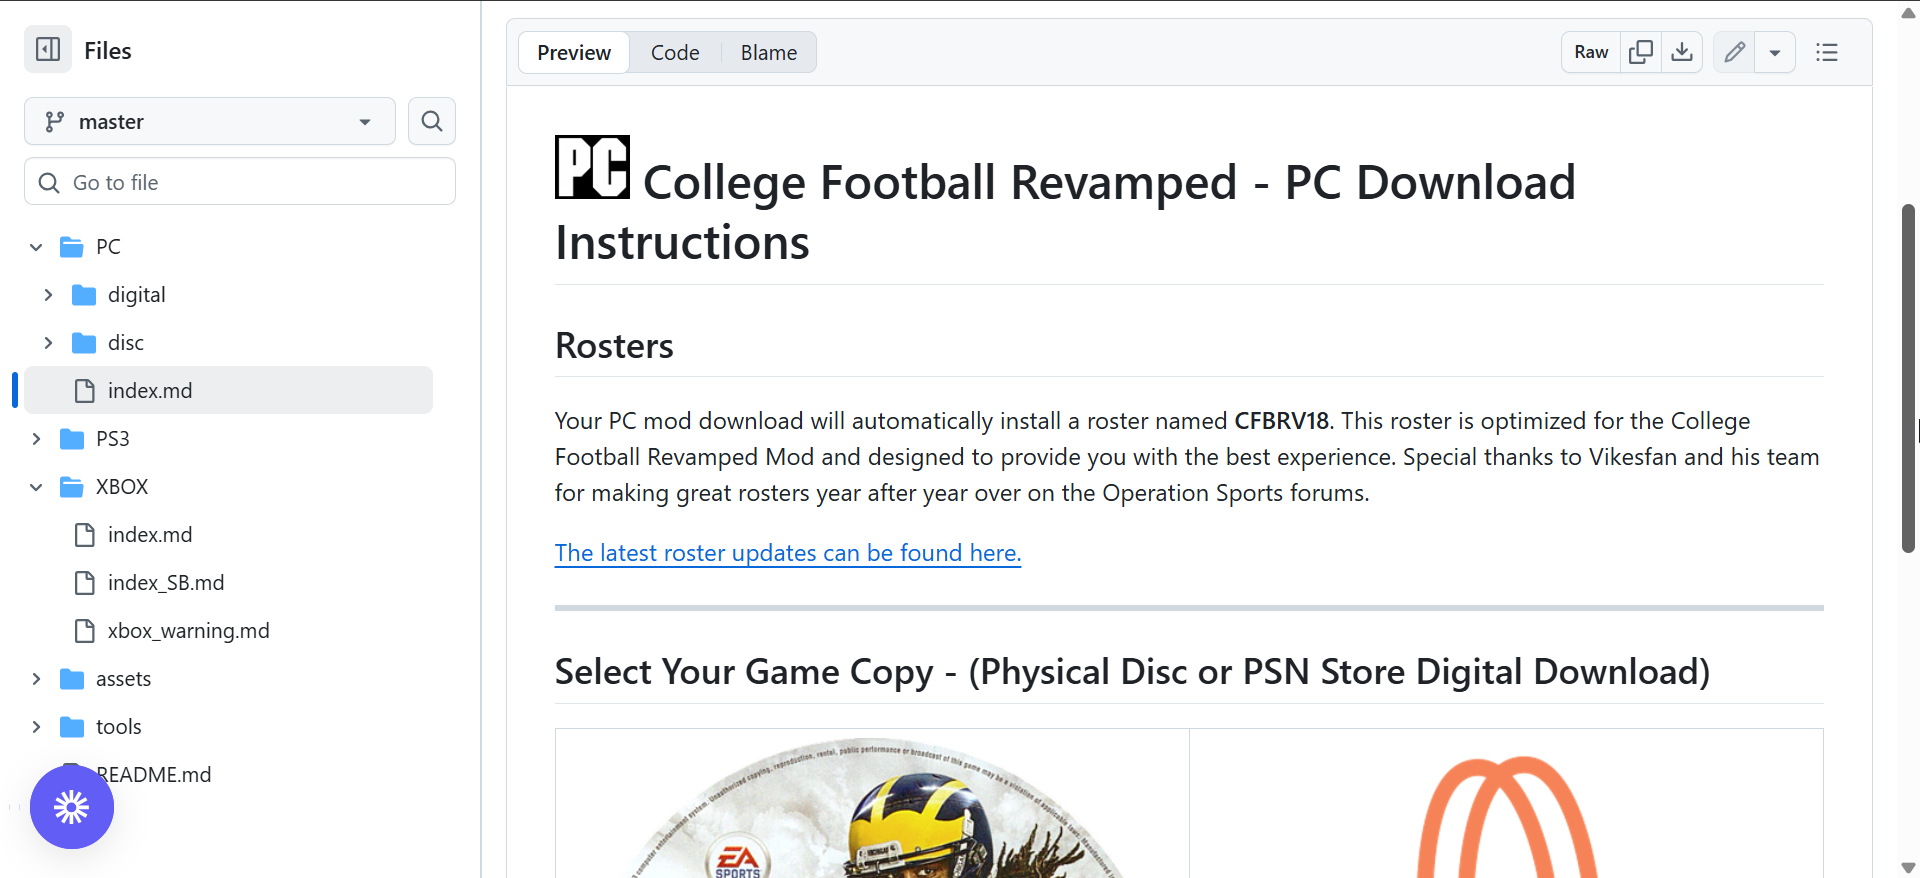Click the PC logo image in heading
Screen dimensions: 1920x878
[x=592, y=167]
